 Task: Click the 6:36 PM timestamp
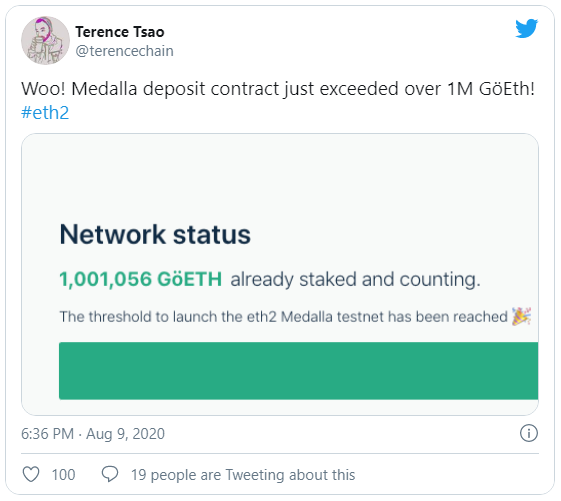[x=47, y=434]
